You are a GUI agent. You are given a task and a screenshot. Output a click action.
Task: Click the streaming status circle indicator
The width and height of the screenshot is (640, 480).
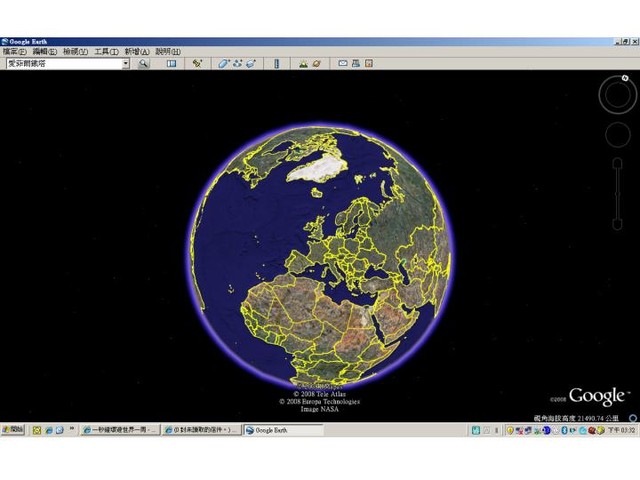(633, 418)
